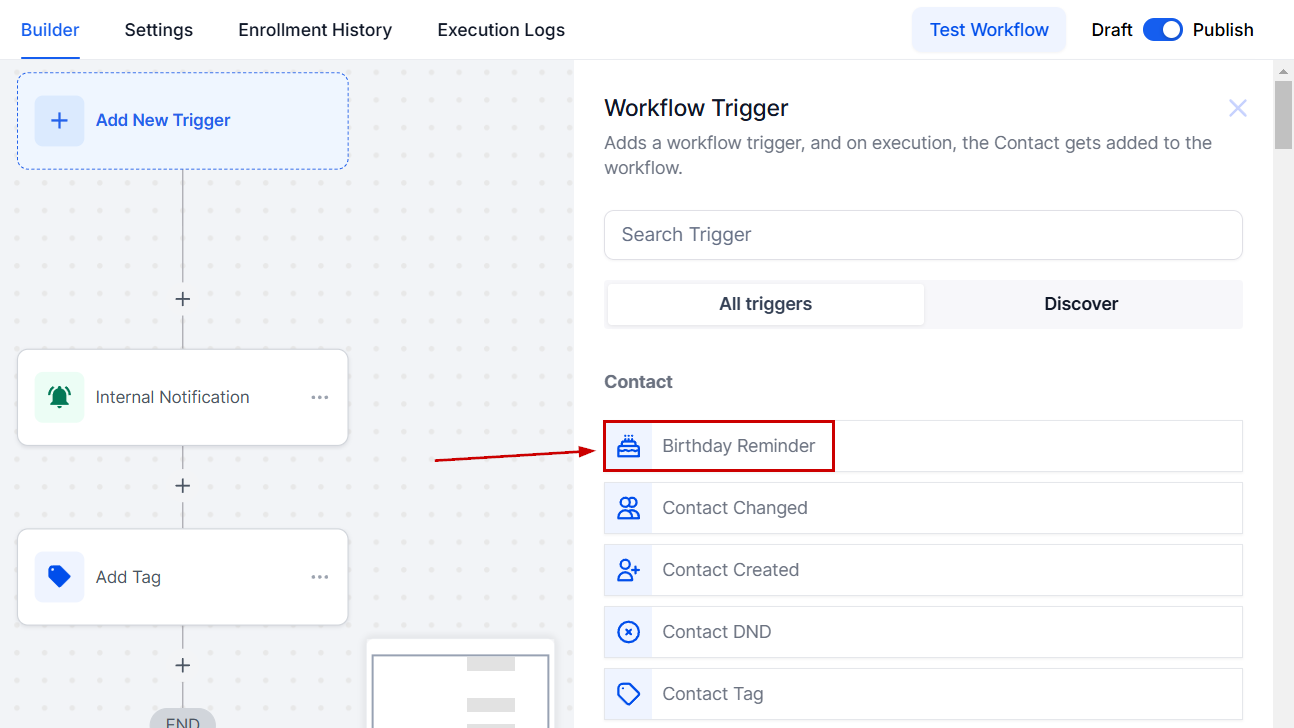Open Add Tag three-dot menu
The image size is (1294, 728).
pos(320,577)
